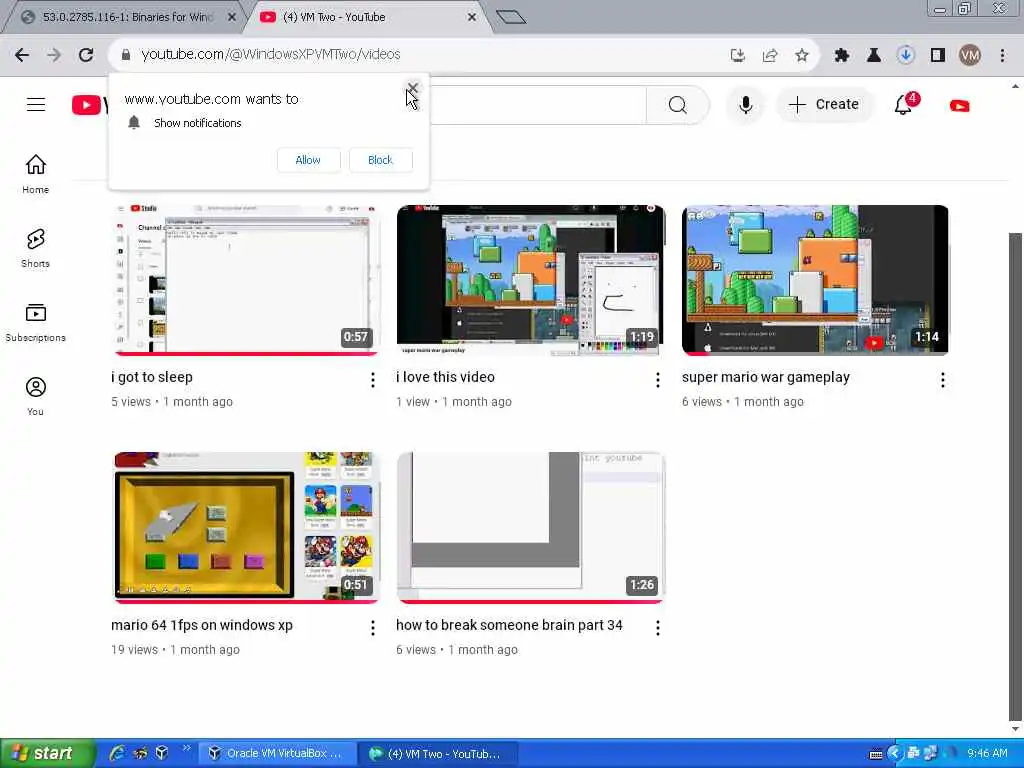The width and height of the screenshot is (1024, 768).
Task: Play the 0:51 mario 64 thumbnail
Action: (246, 528)
